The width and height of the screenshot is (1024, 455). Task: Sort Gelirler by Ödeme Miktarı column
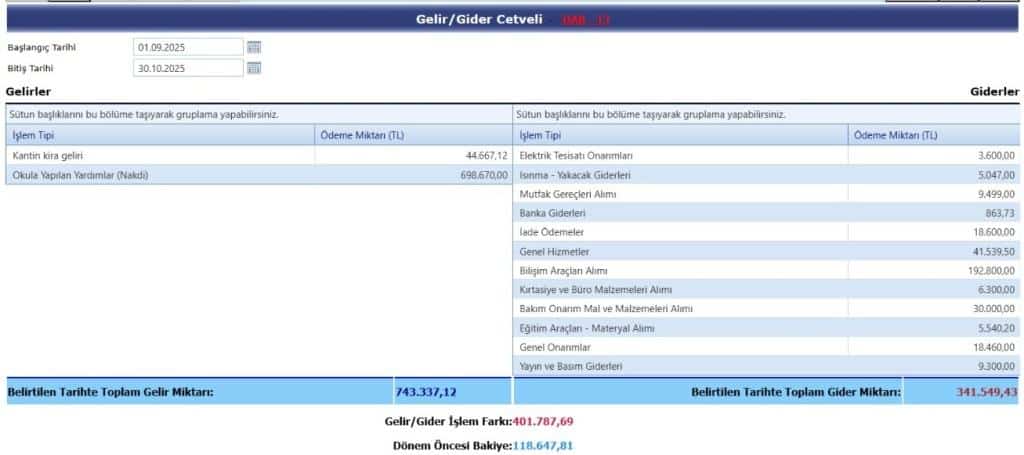(413, 135)
